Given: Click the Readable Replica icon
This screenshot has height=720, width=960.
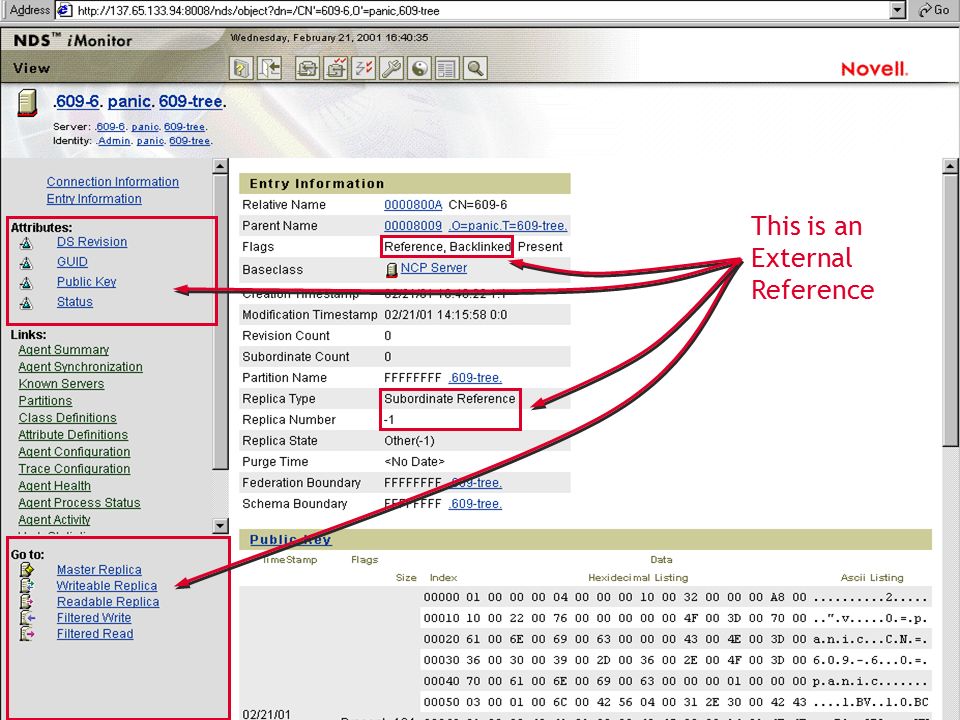Looking at the screenshot, I should pos(27,602).
